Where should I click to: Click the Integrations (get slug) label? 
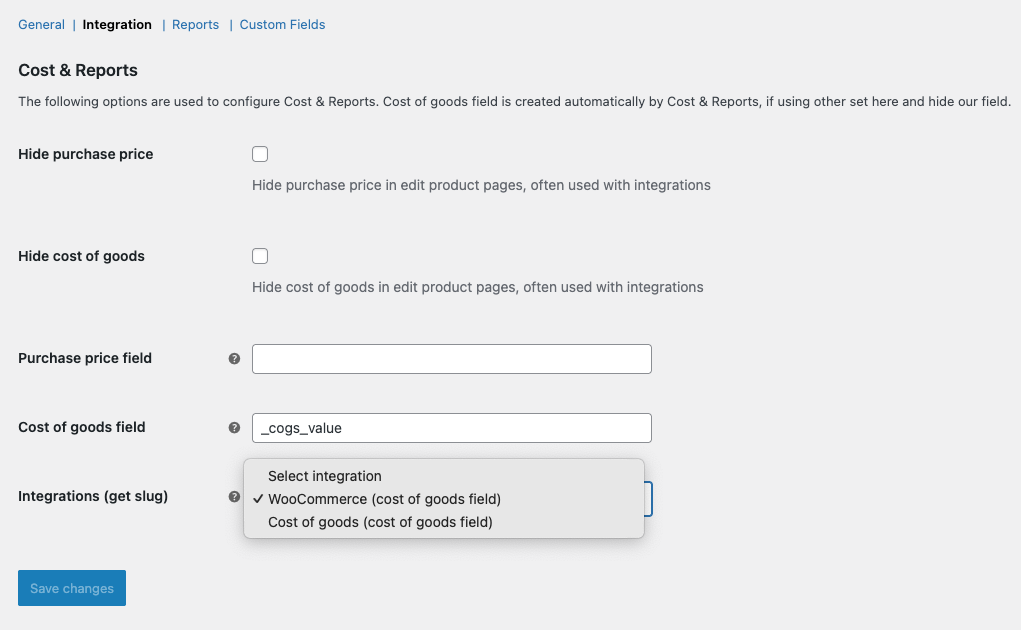click(93, 496)
